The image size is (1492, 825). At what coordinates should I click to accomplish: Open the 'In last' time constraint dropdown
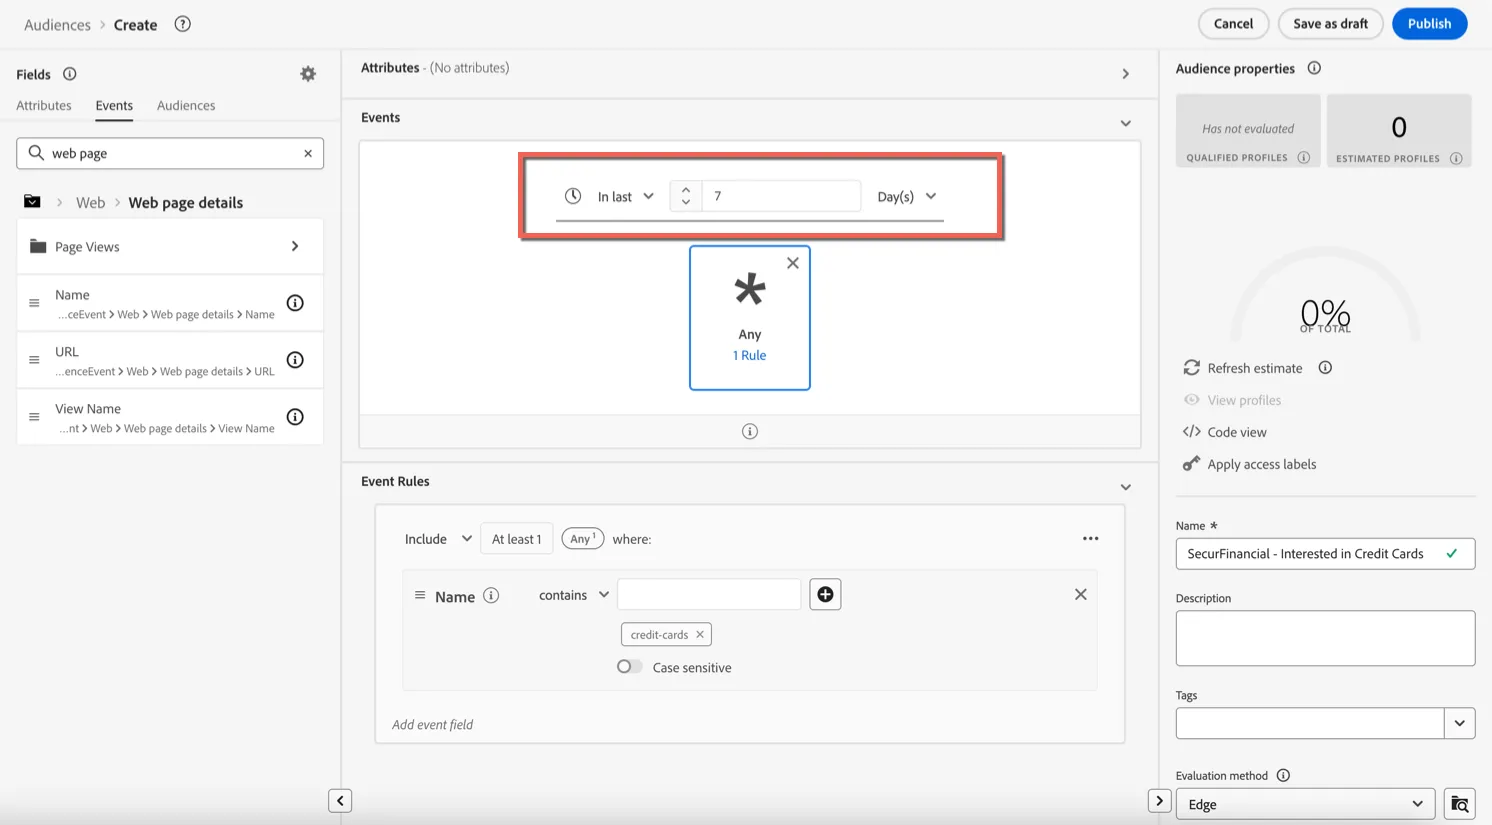625,197
